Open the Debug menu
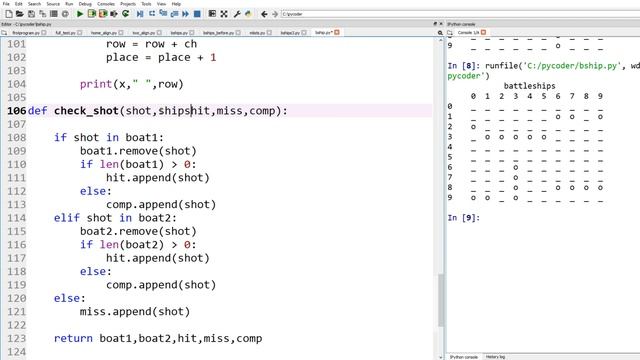Image resolution: width=640 pixels, height=360 pixels. point(85,4)
